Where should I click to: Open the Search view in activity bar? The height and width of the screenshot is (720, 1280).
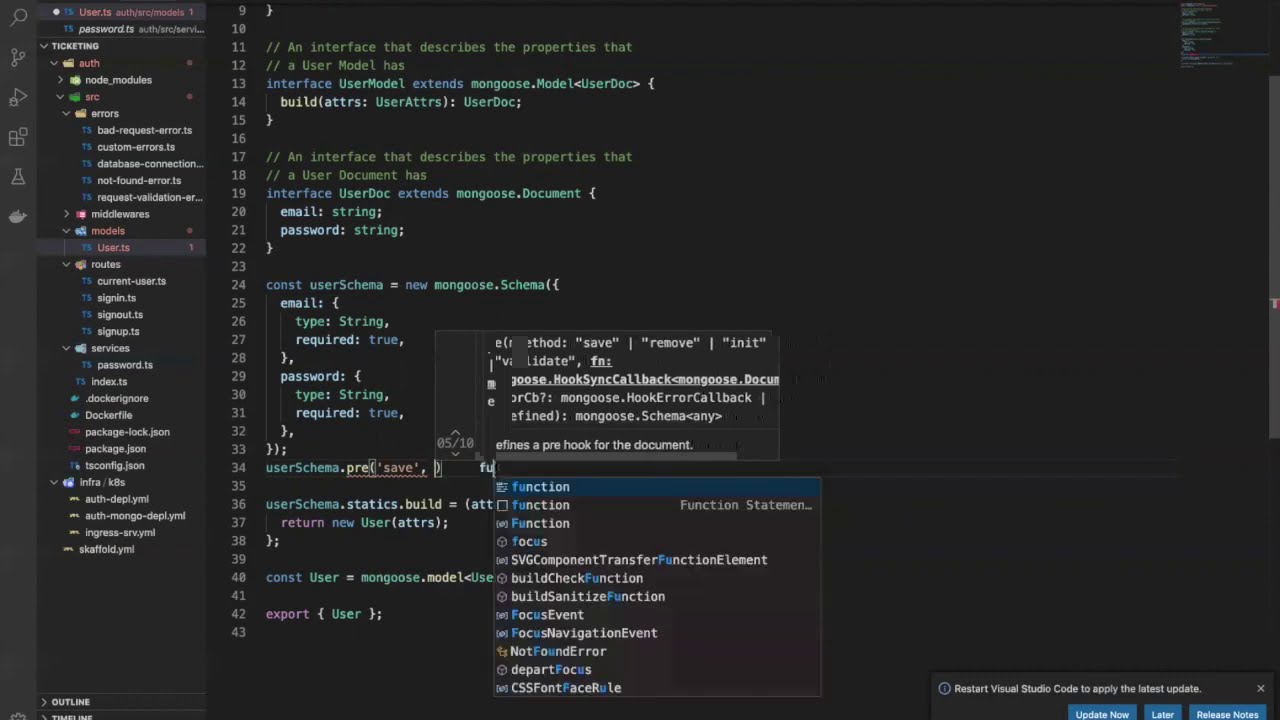click(x=18, y=17)
